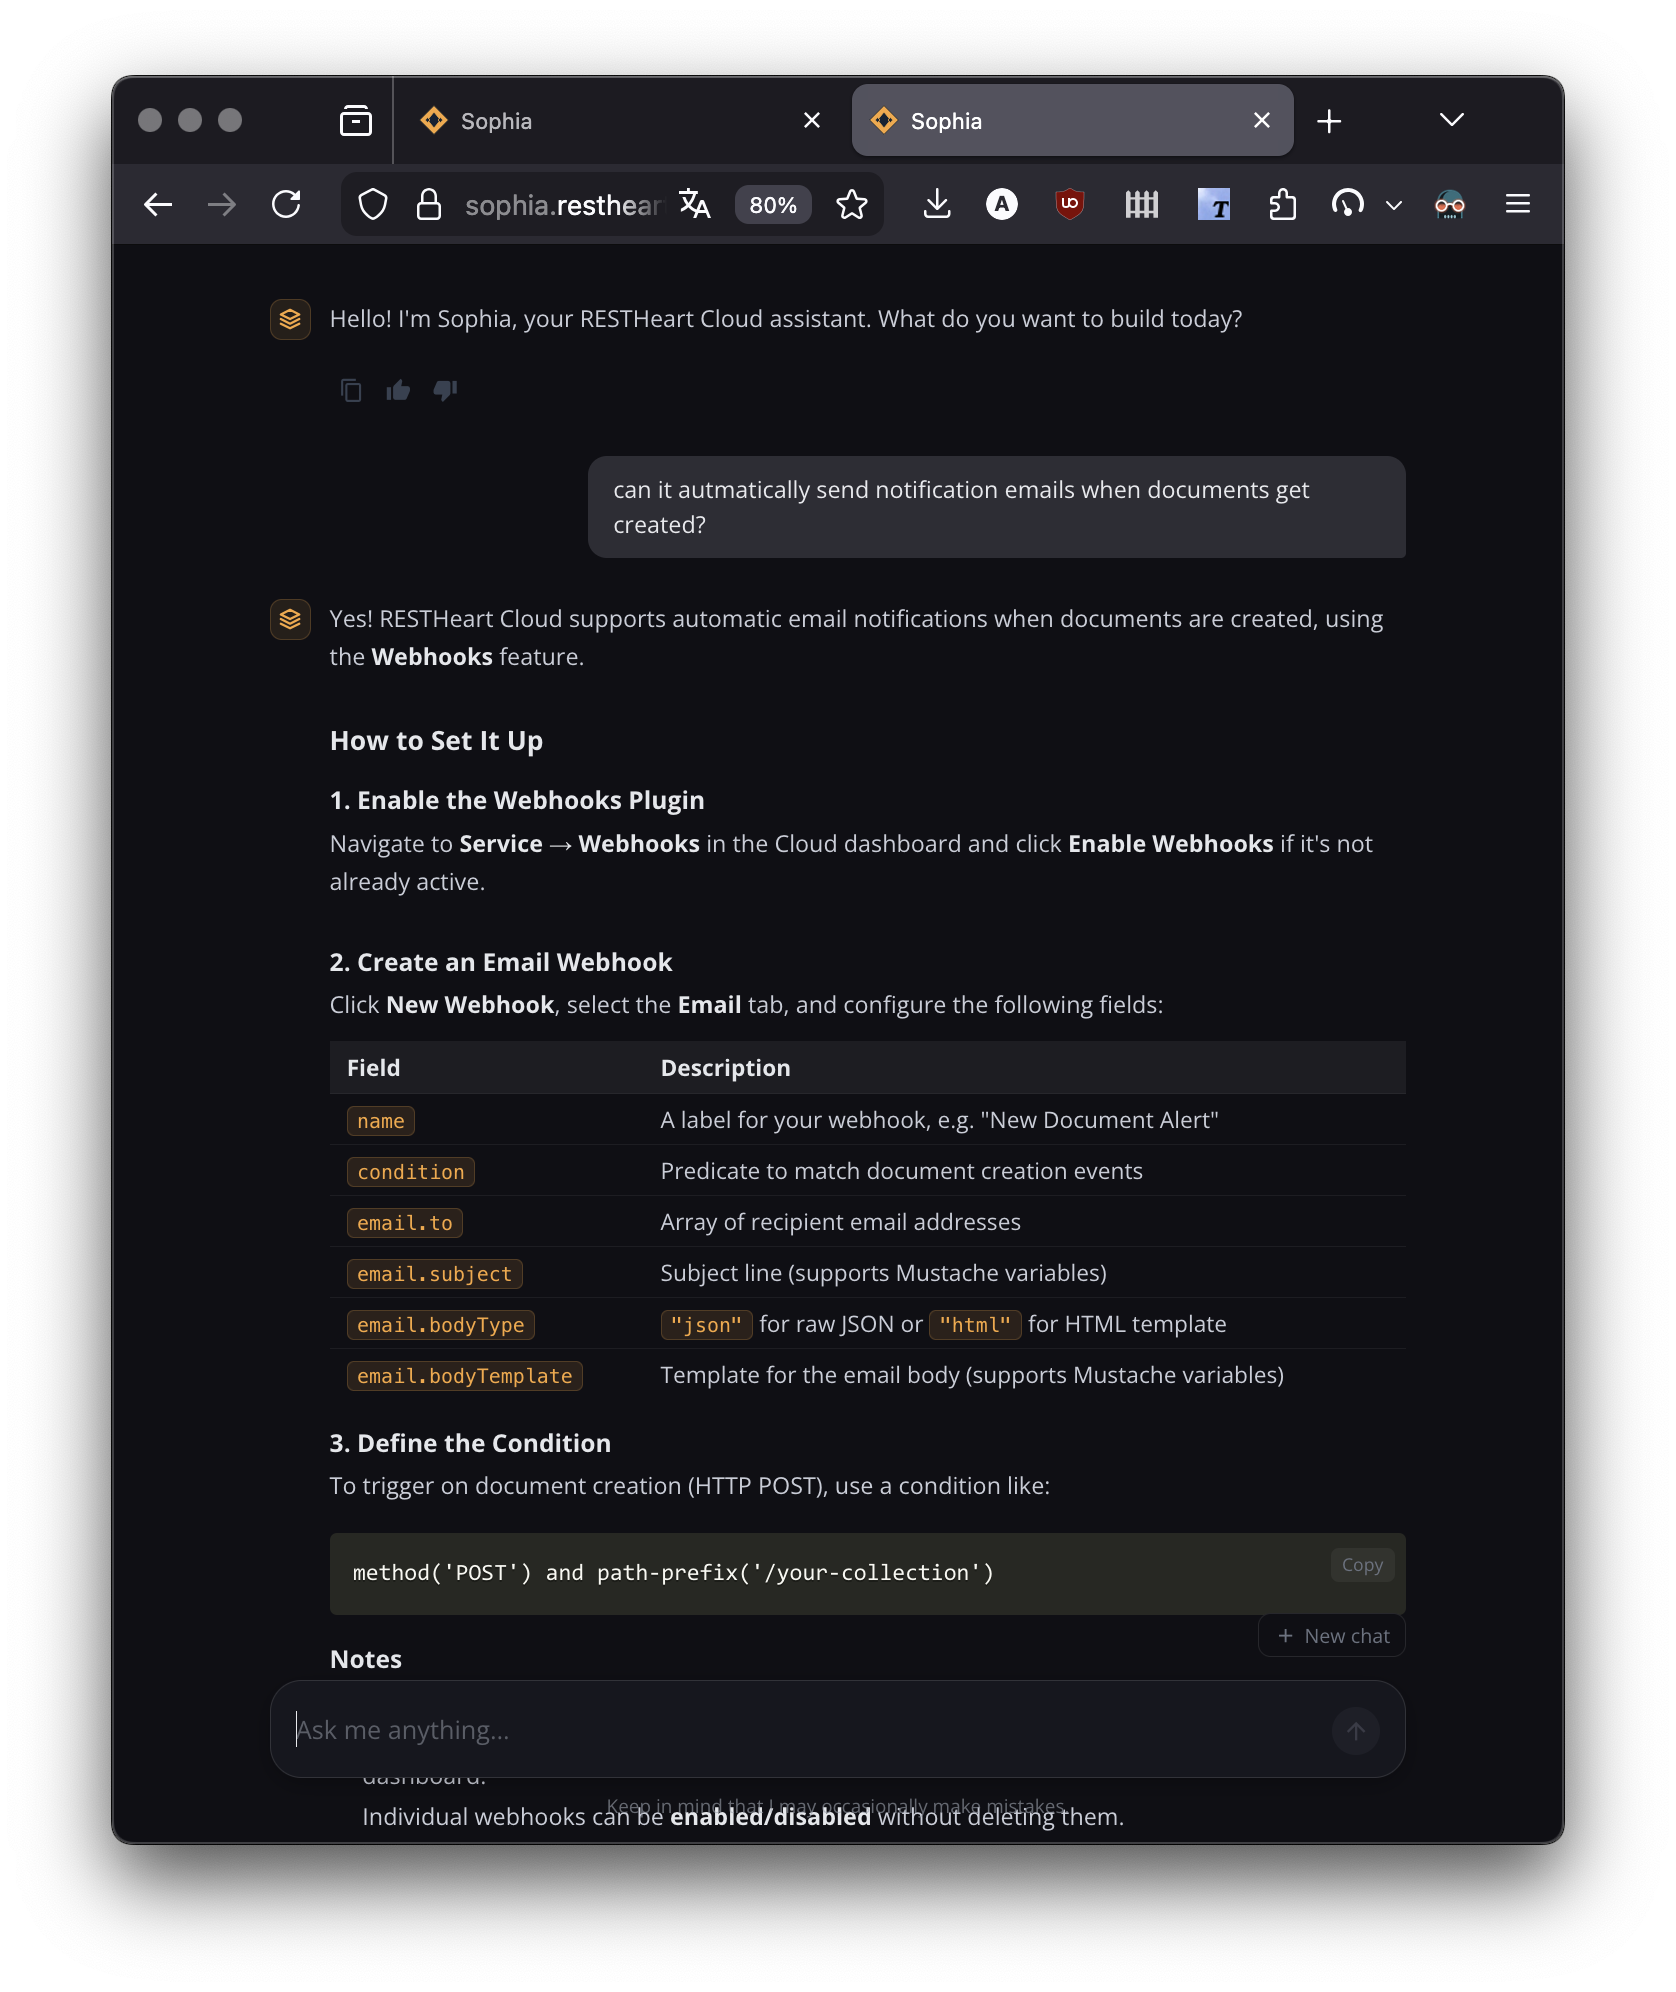Click the 80% zoom level indicator
The image size is (1676, 1992).
pyautogui.click(x=771, y=204)
